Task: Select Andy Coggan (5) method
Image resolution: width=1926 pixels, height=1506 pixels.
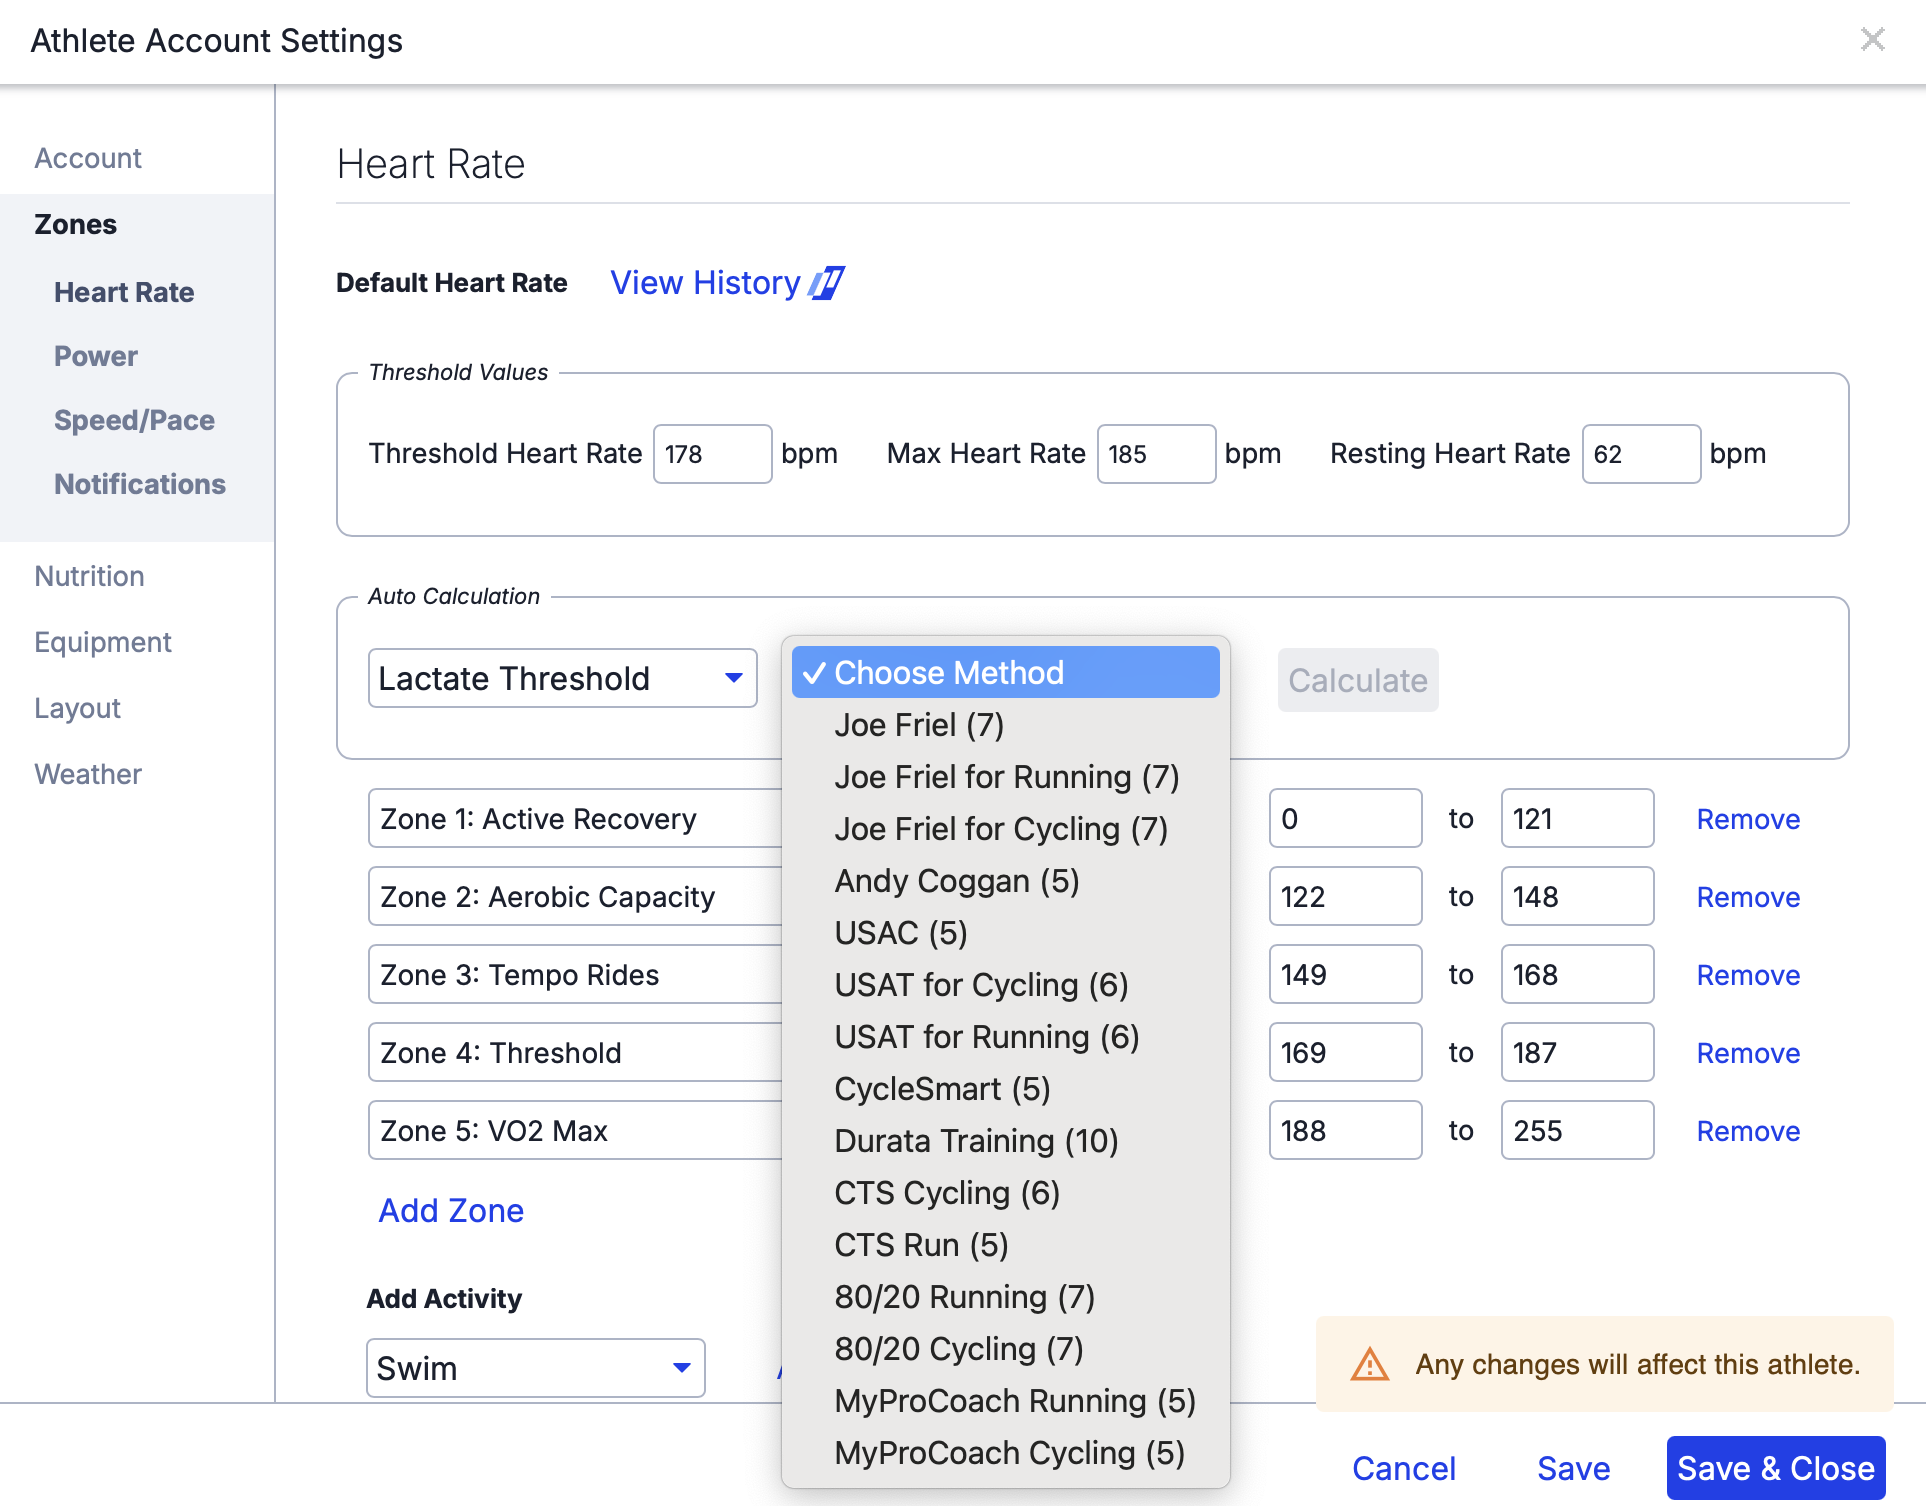Action: [x=1005, y=880]
